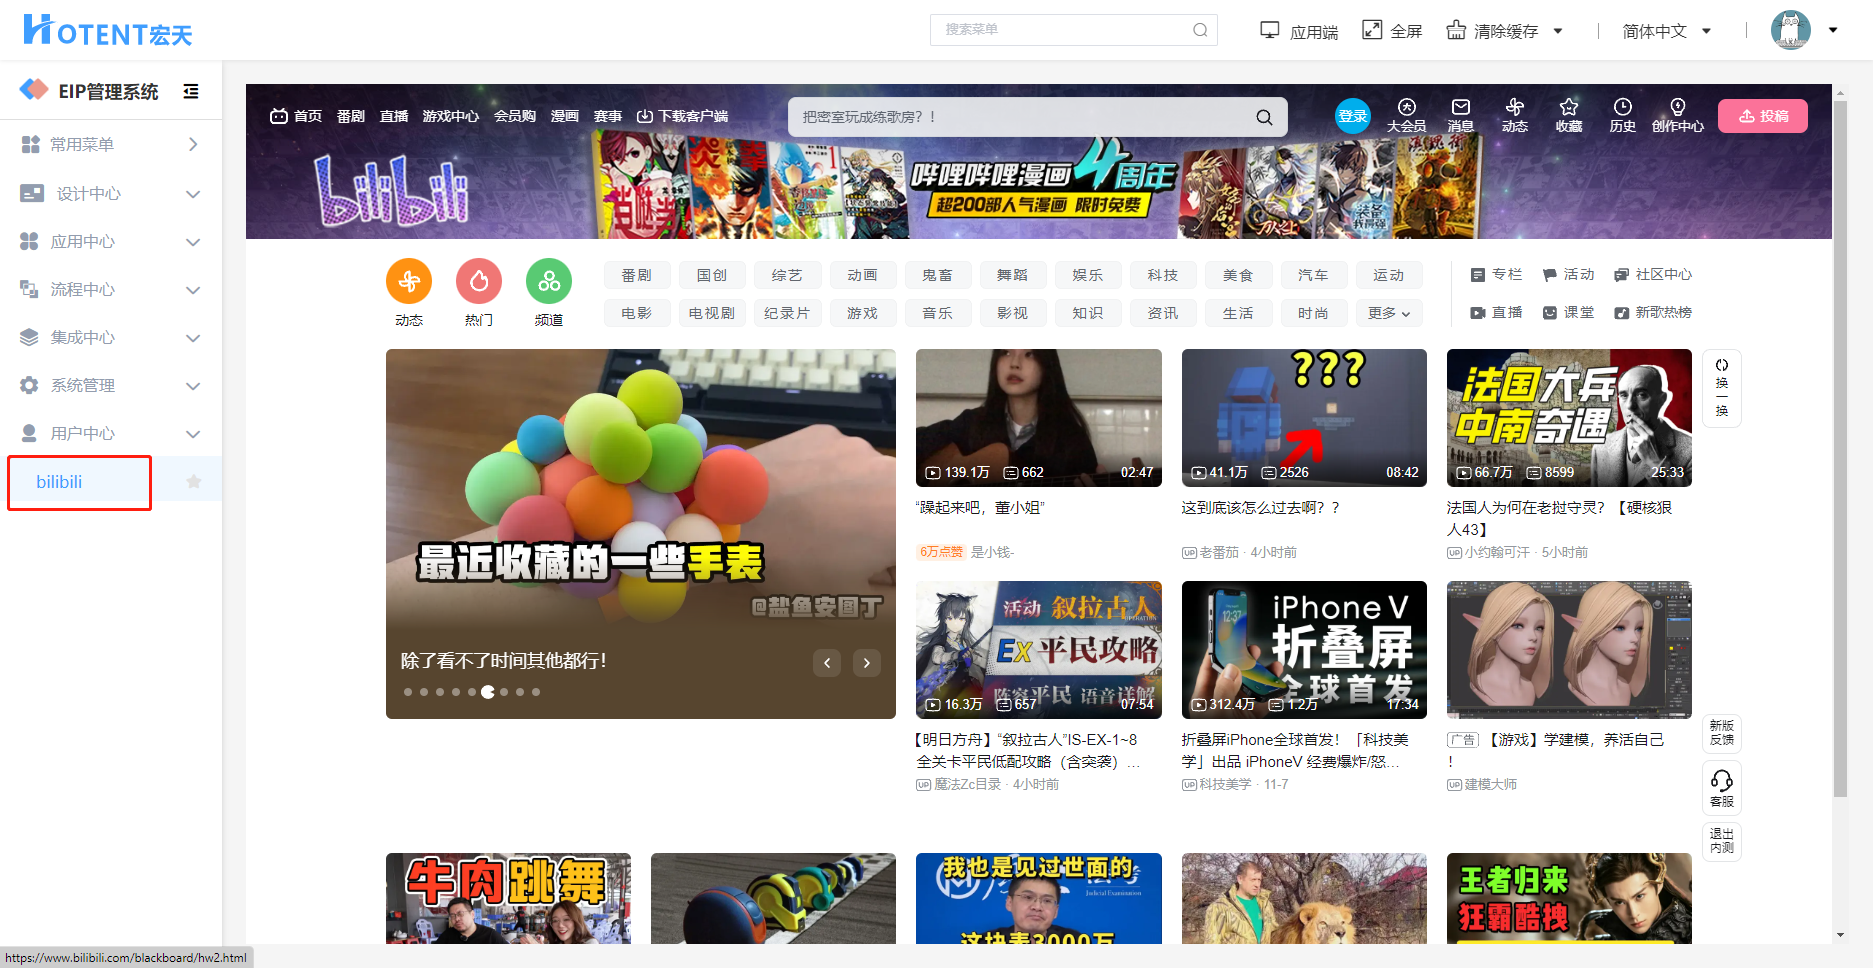Expand 流程中心 sidebar menu

(111, 289)
